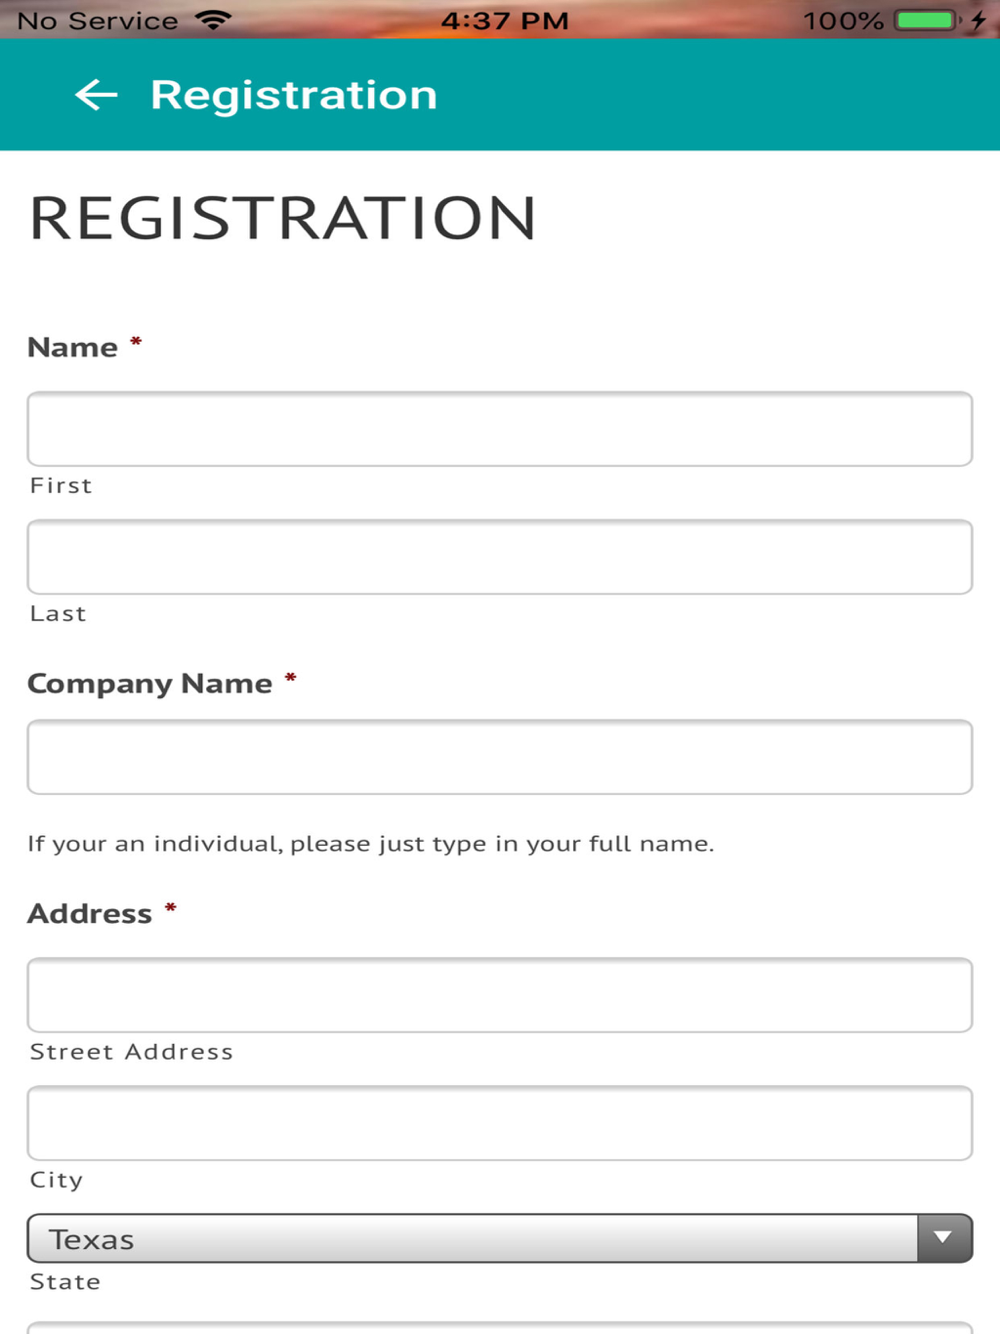Expand the State dropdown arrow

coord(943,1238)
